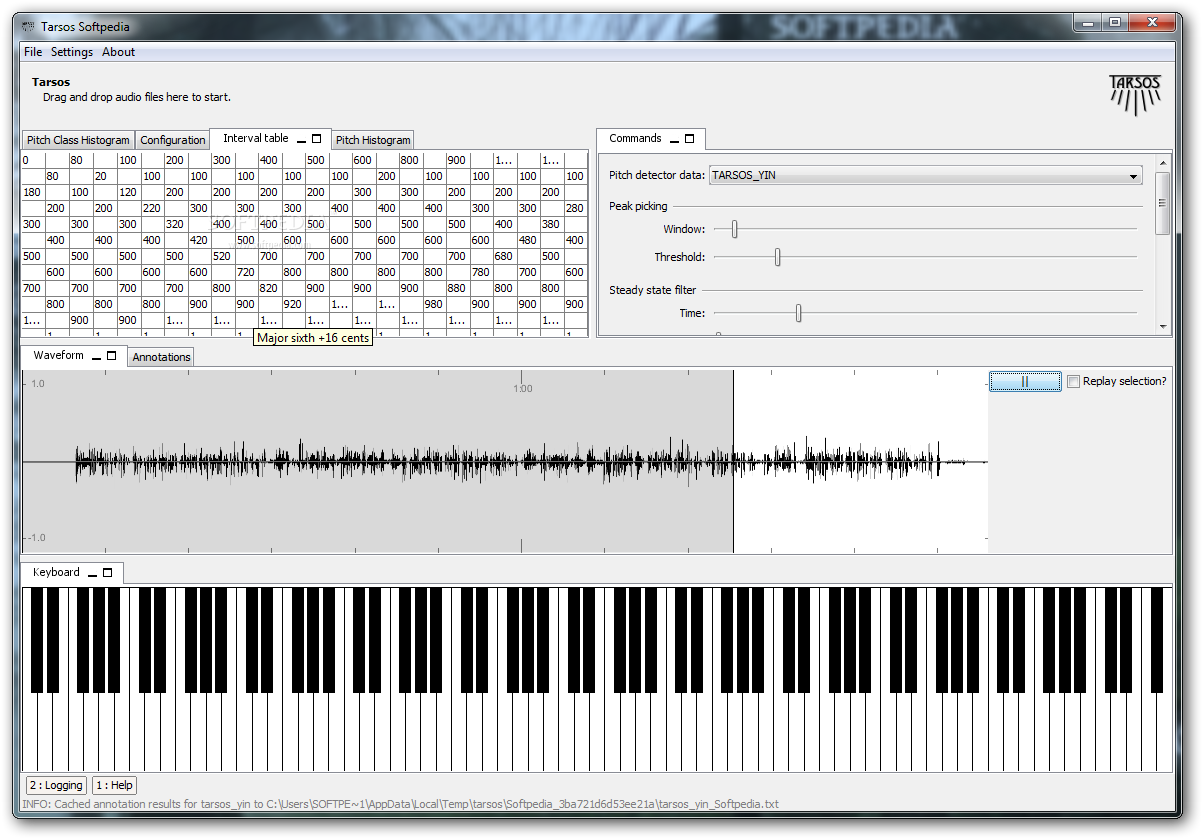This screenshot has width=1203, height=839.
Task: Select the interval table cell showing 780
Action: (x=481, y=272)
